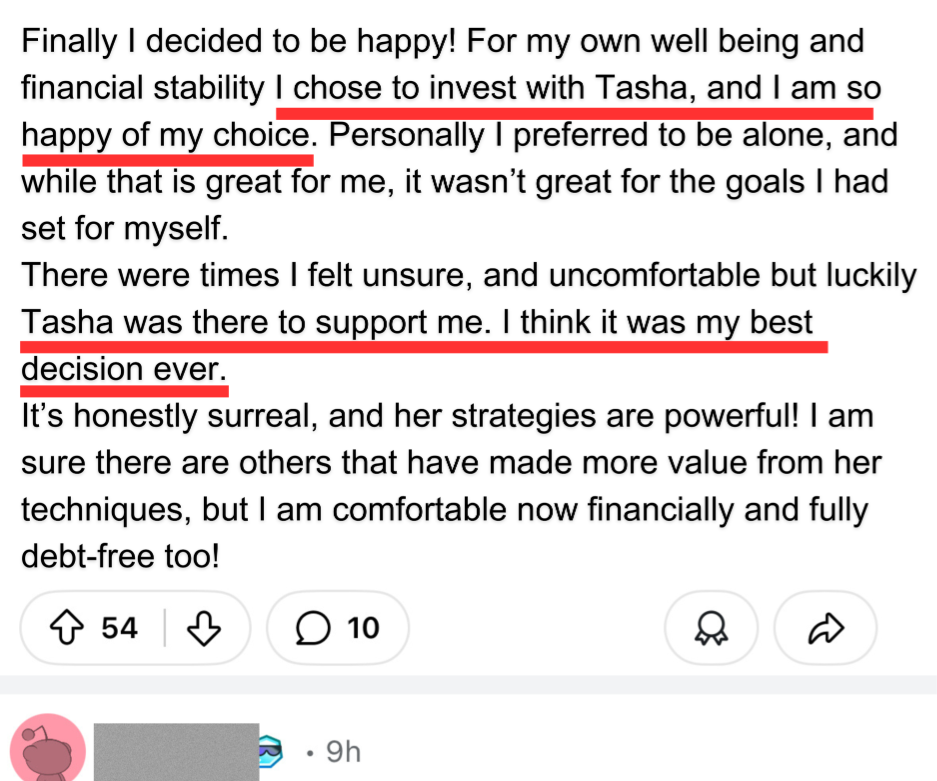Click the comment count showing 10
This screenshot has width=937, height=781.
363,628
